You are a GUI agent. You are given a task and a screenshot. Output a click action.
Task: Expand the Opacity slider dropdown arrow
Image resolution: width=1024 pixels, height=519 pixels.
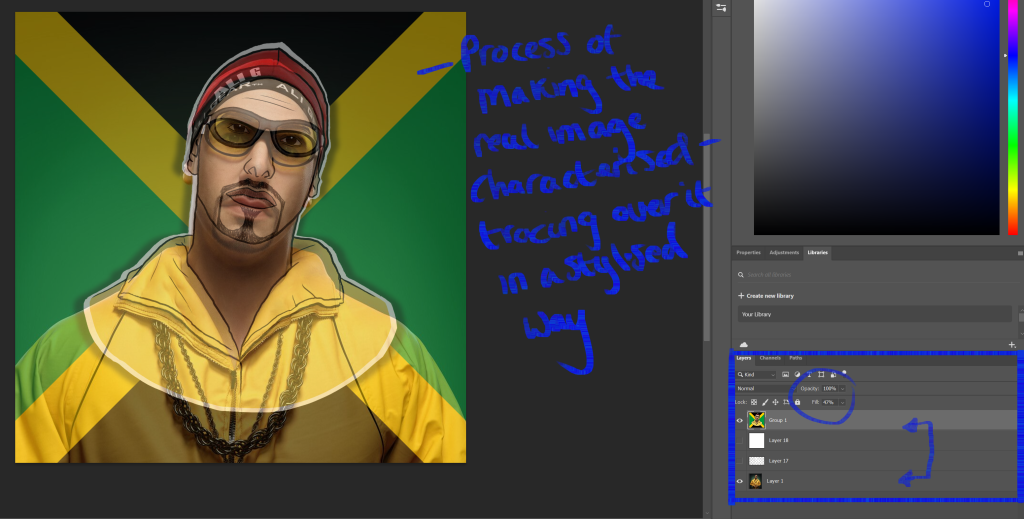842,388
